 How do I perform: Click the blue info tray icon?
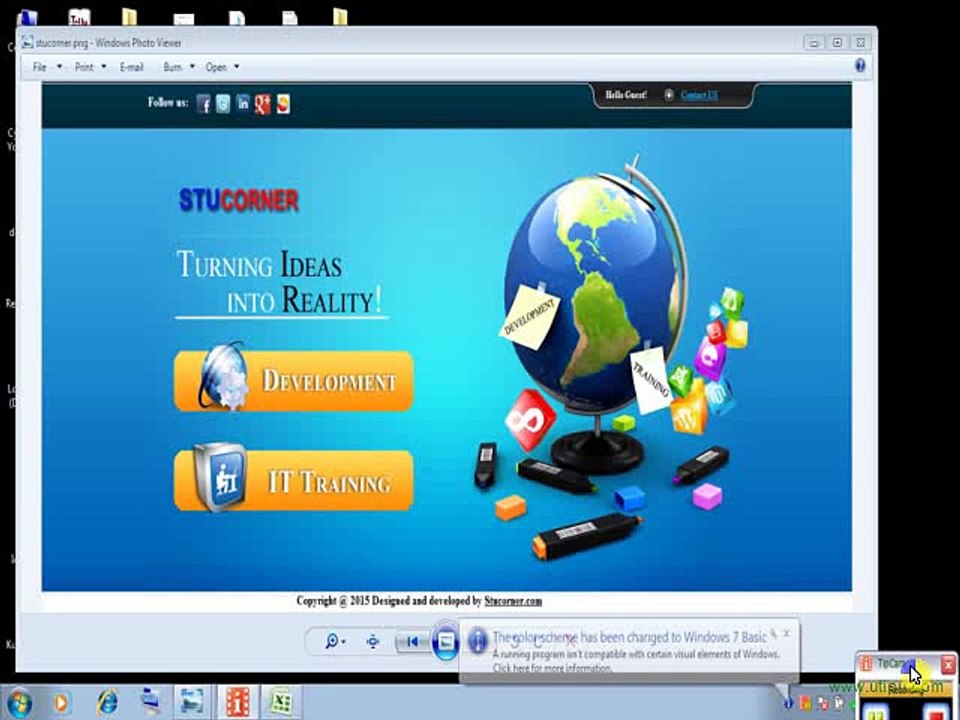point(789,704)
